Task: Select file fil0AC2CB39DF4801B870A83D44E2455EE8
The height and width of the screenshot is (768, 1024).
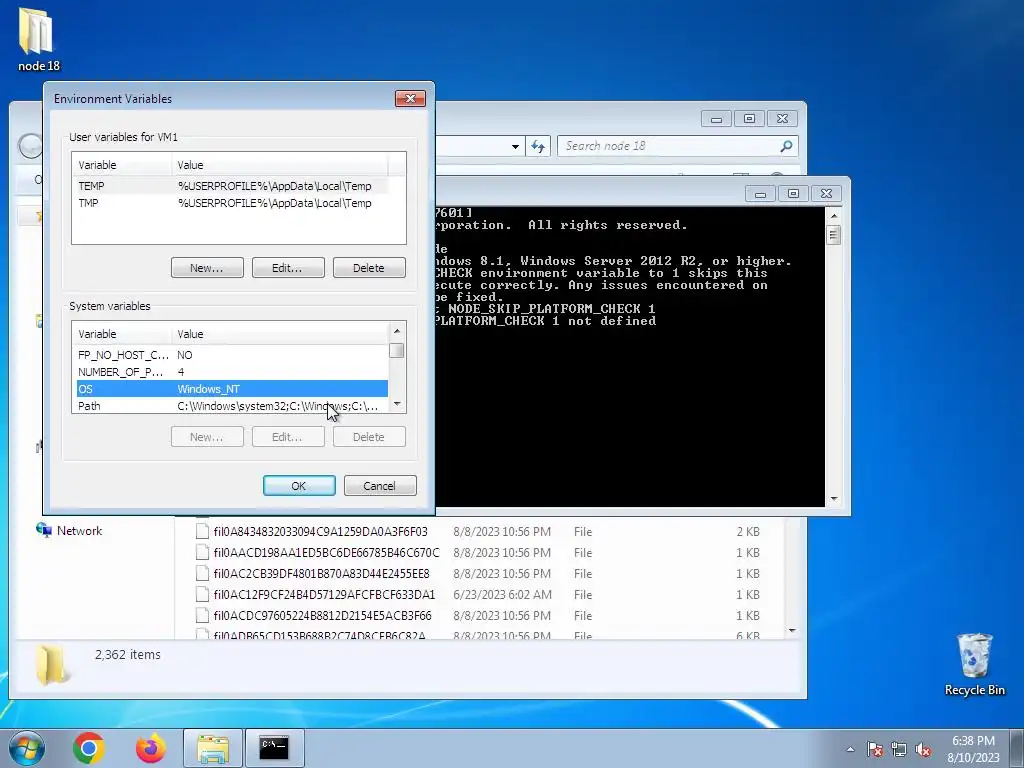Action: (321, 573)
